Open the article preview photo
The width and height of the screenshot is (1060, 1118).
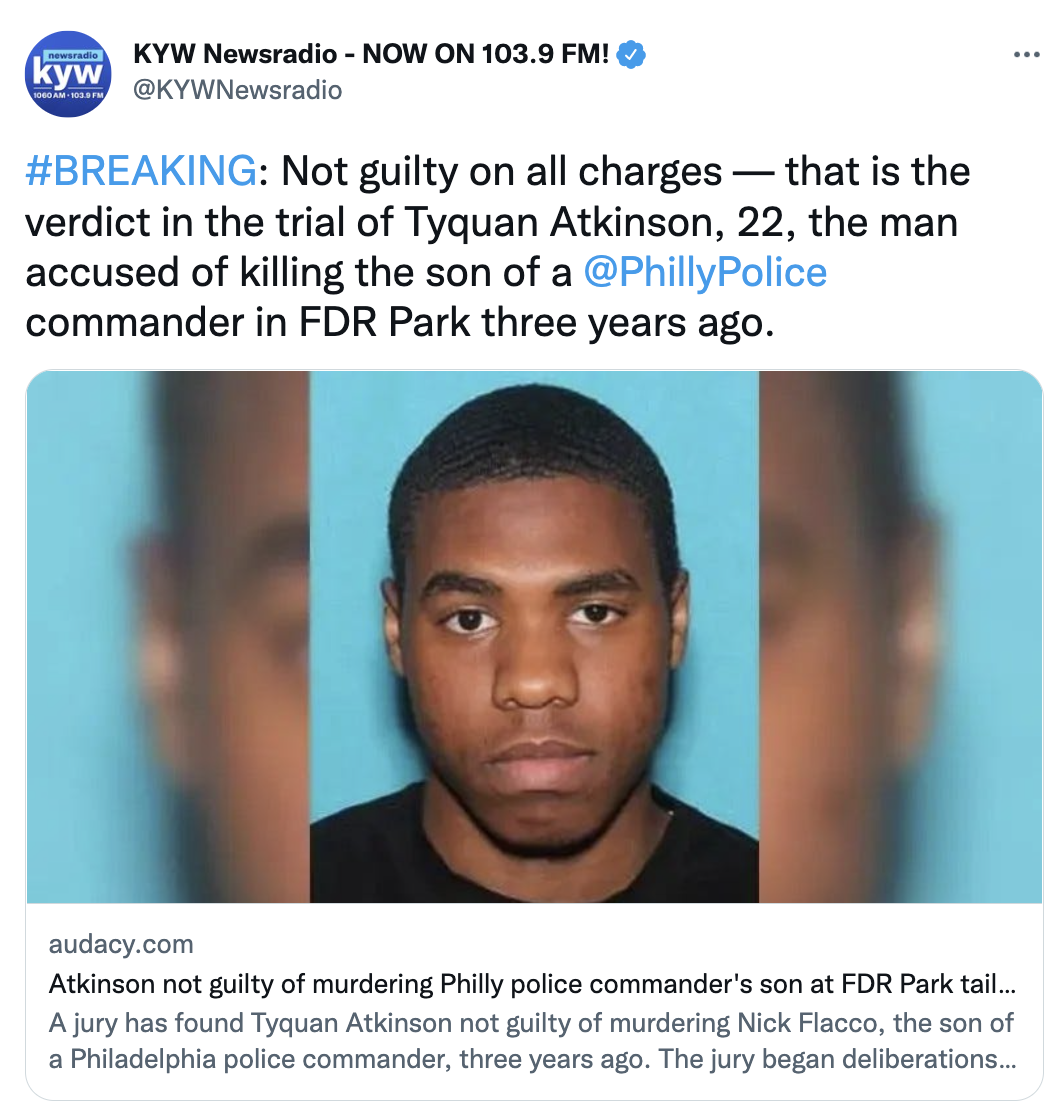tap(535, 637)
